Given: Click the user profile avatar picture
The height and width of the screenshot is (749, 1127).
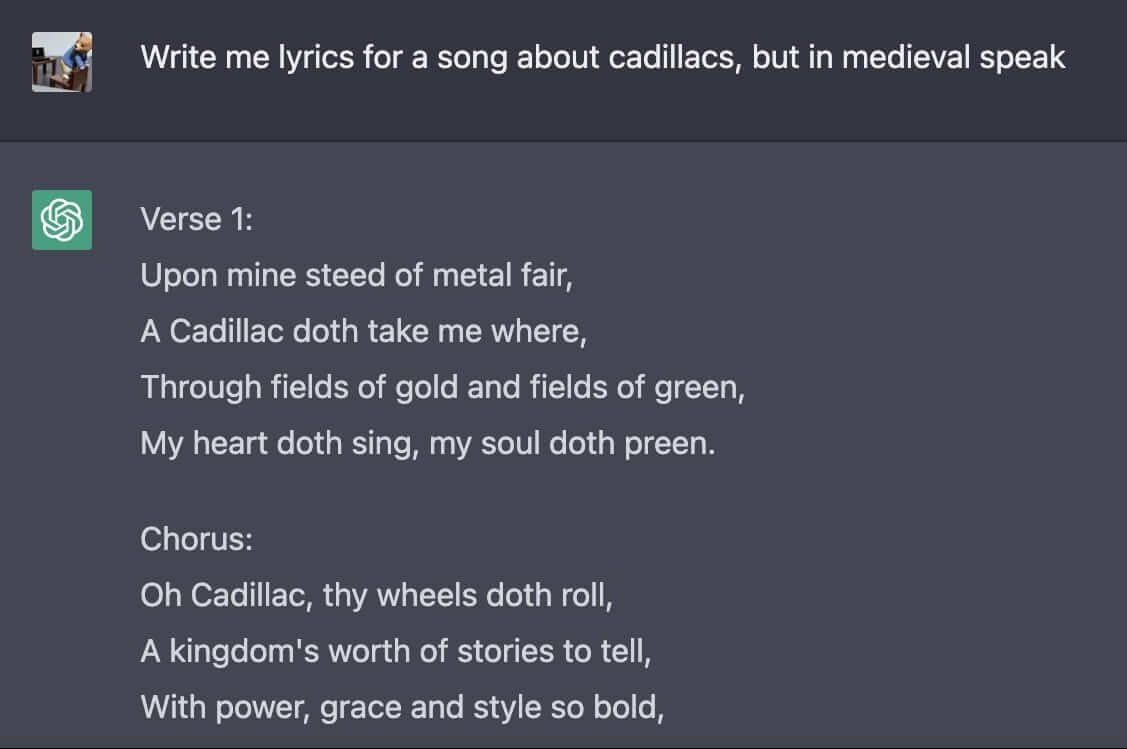Looking at the screenshot, I should pyautogui.click(x=62, y=62).
